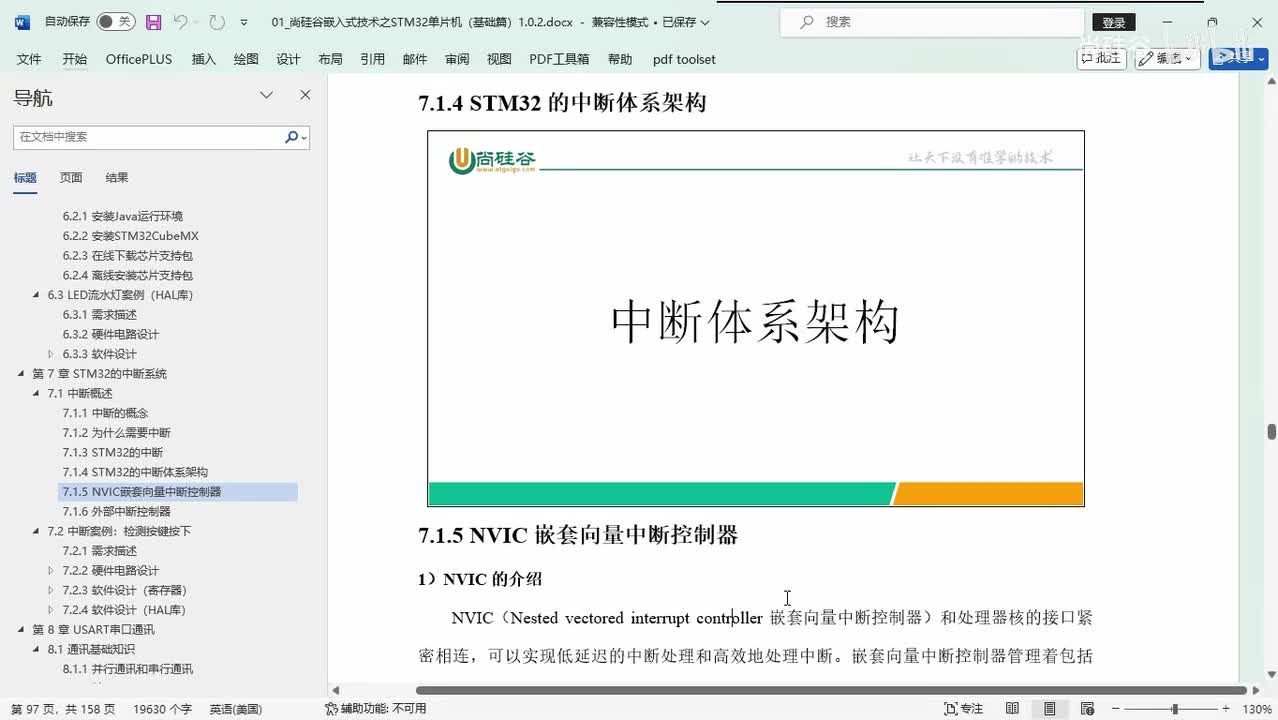Open the 文件 menu tab
This screenshot has width=1278, height=720.
pyautogui.click(x=29, y=59)
